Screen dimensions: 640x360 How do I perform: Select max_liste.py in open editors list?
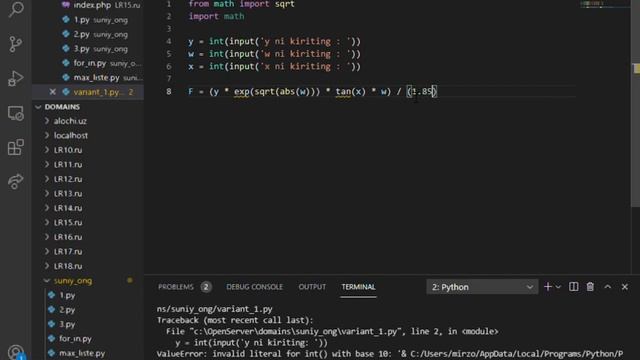click(88, 78)
